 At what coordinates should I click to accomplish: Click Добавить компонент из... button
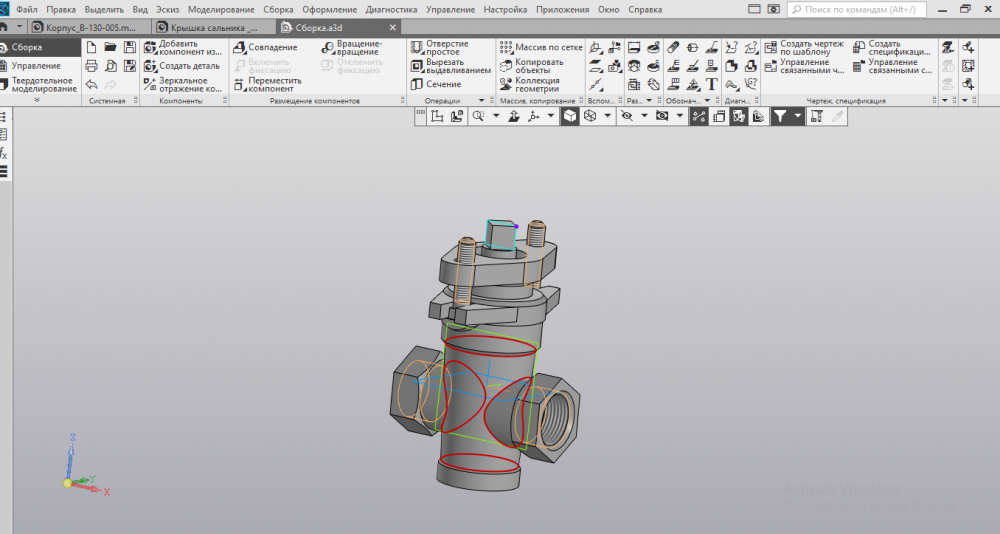point(183,47)
